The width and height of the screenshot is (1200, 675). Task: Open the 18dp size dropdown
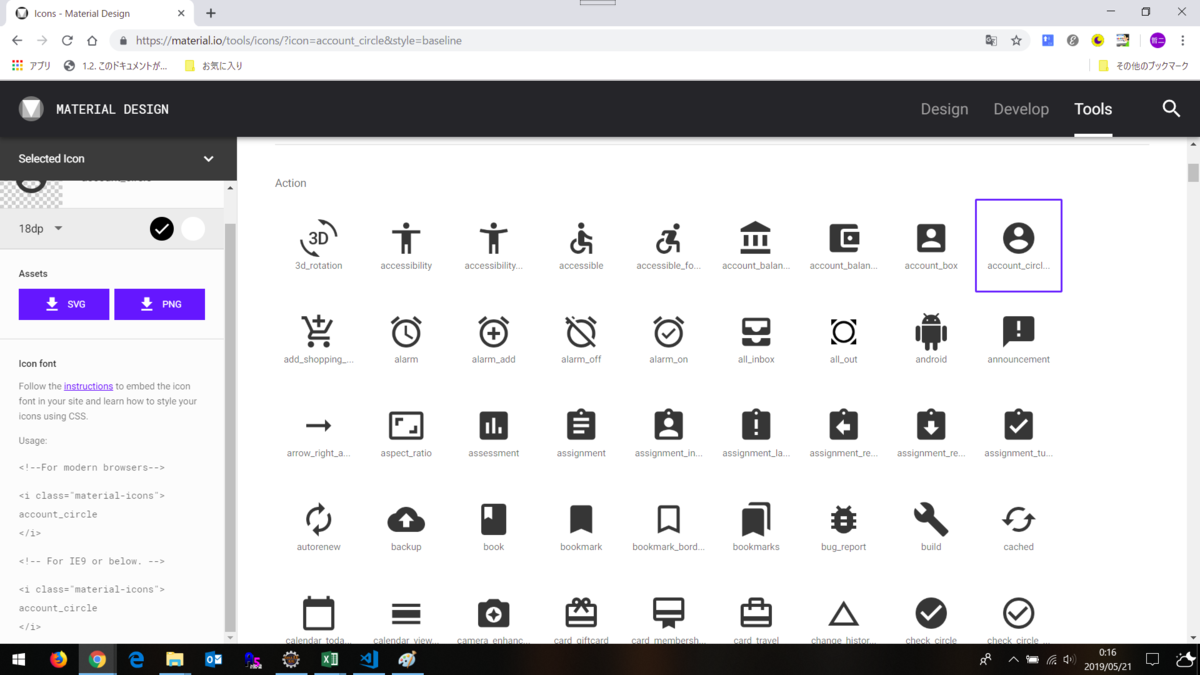pos(40,229)
